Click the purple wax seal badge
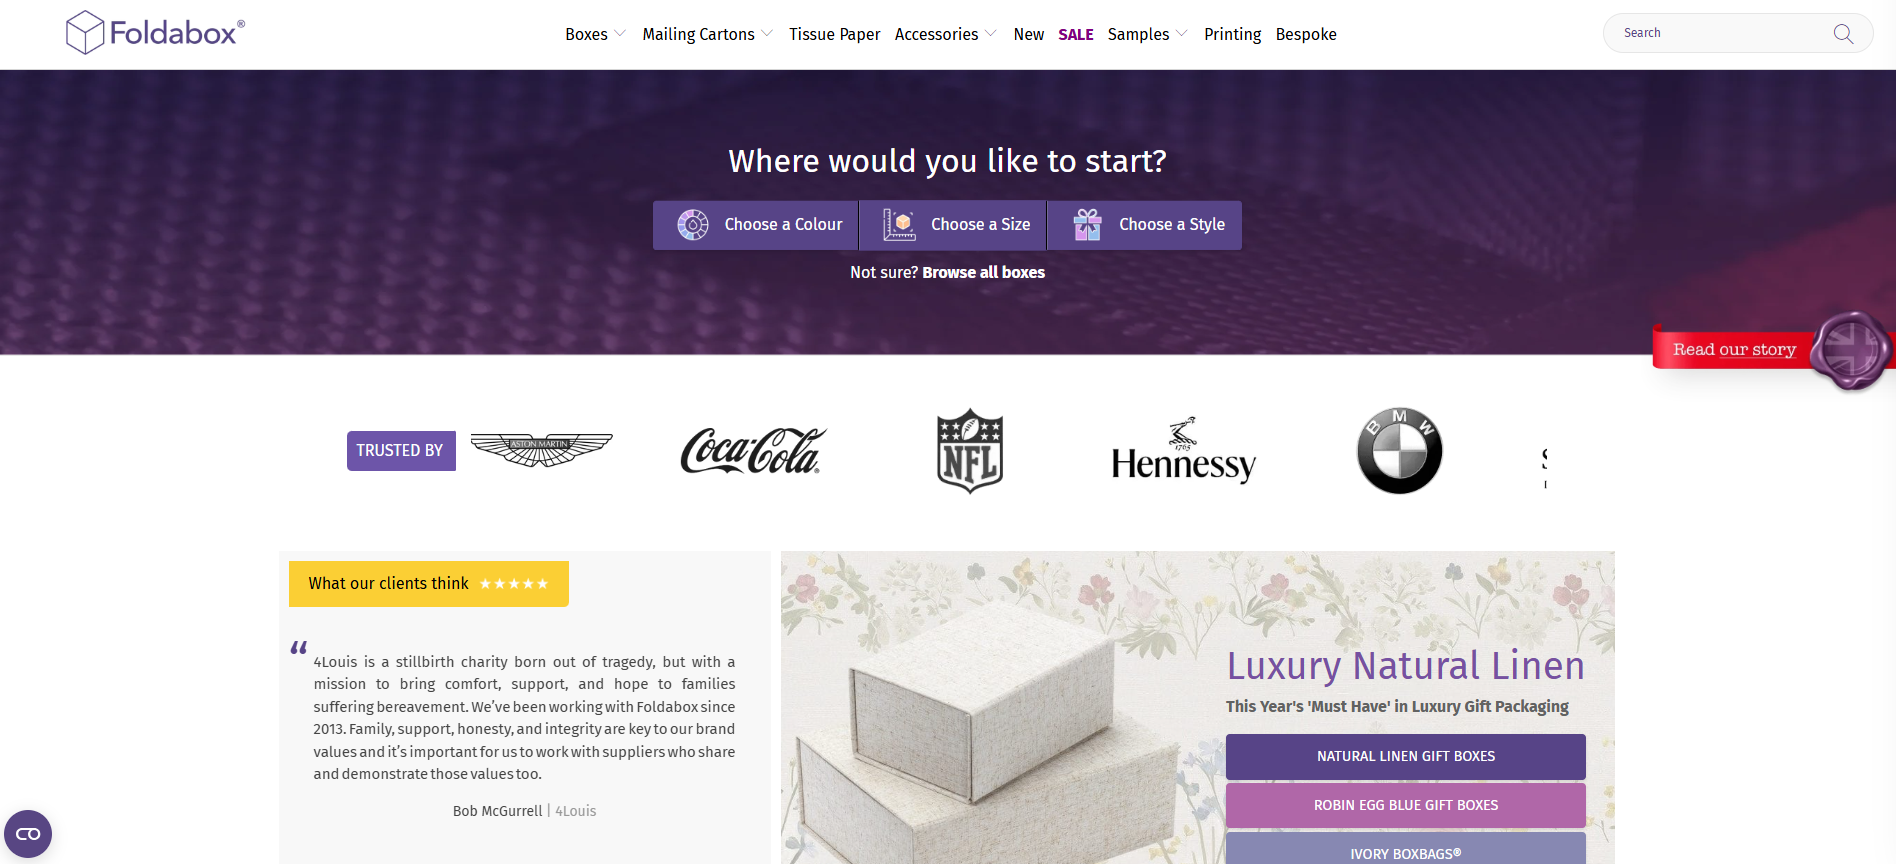The height and width of the screenshot is (864, 1896). [1851, 350]
